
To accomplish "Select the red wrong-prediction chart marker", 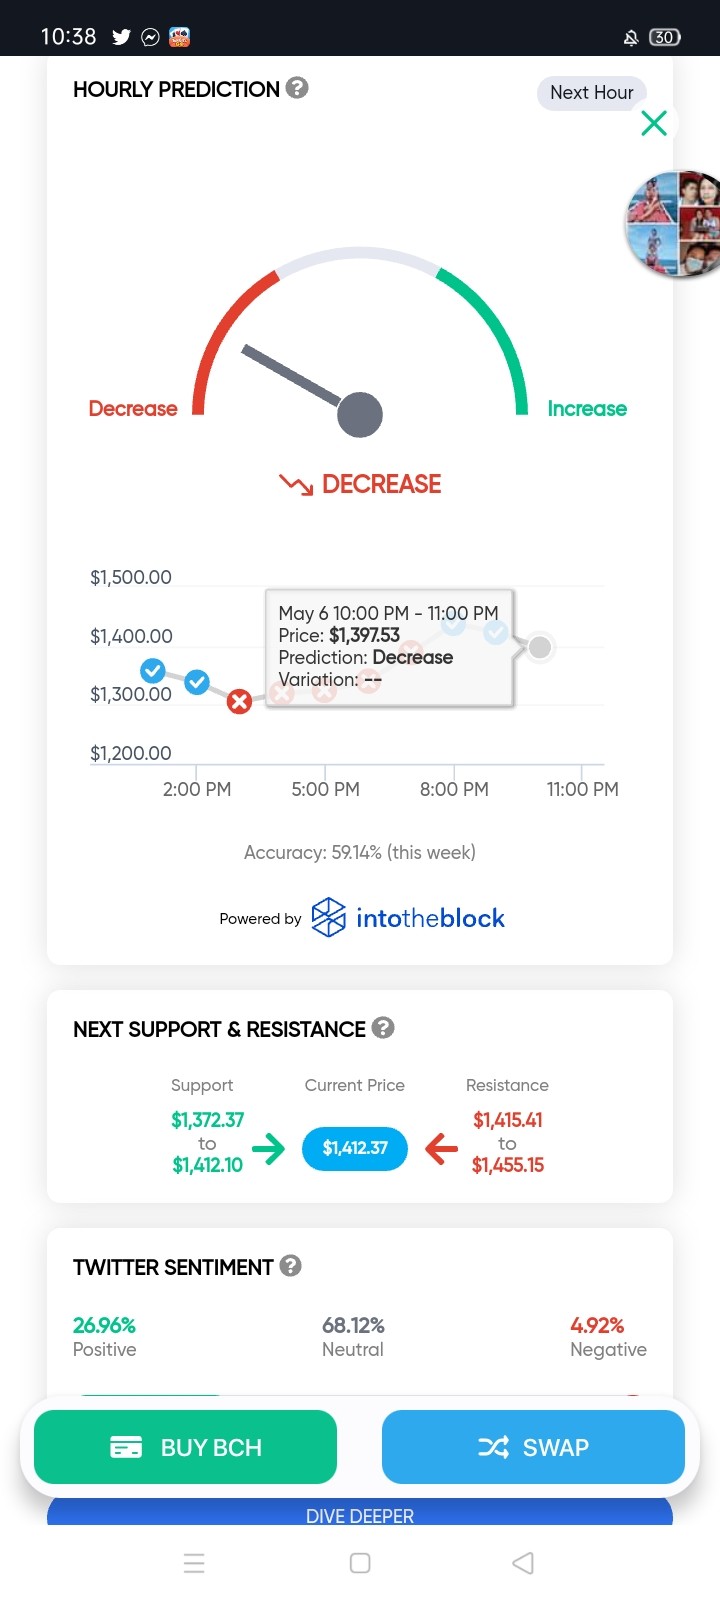I will coord(238,702).
